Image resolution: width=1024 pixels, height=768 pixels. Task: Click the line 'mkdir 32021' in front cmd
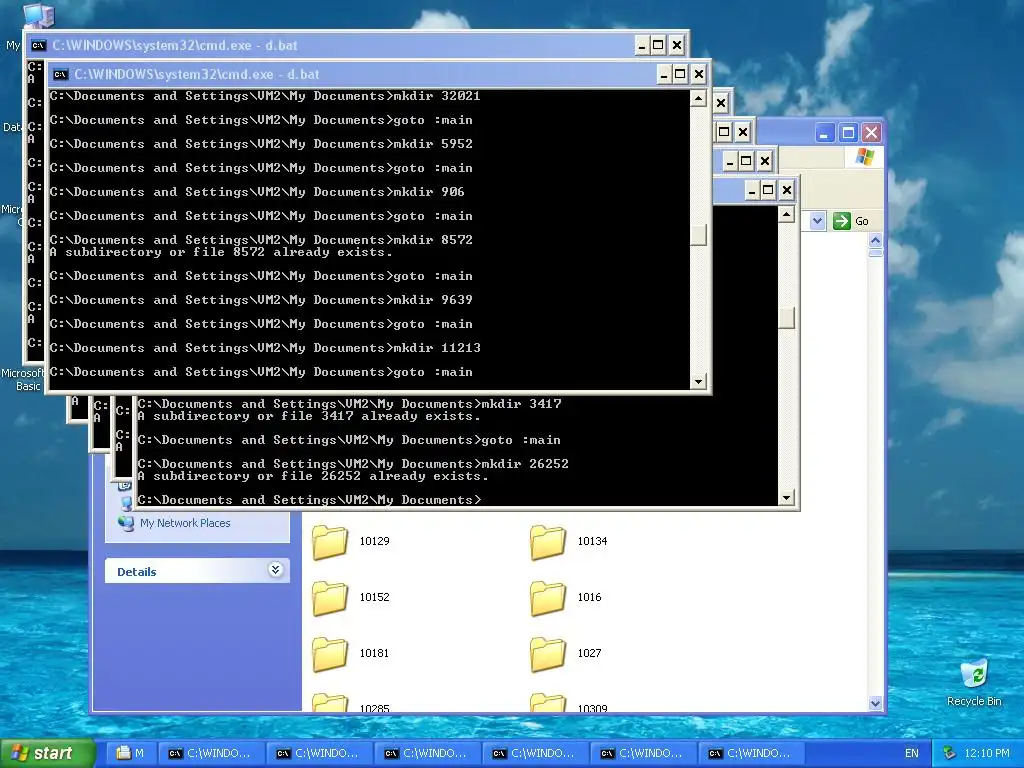(265, 96)
